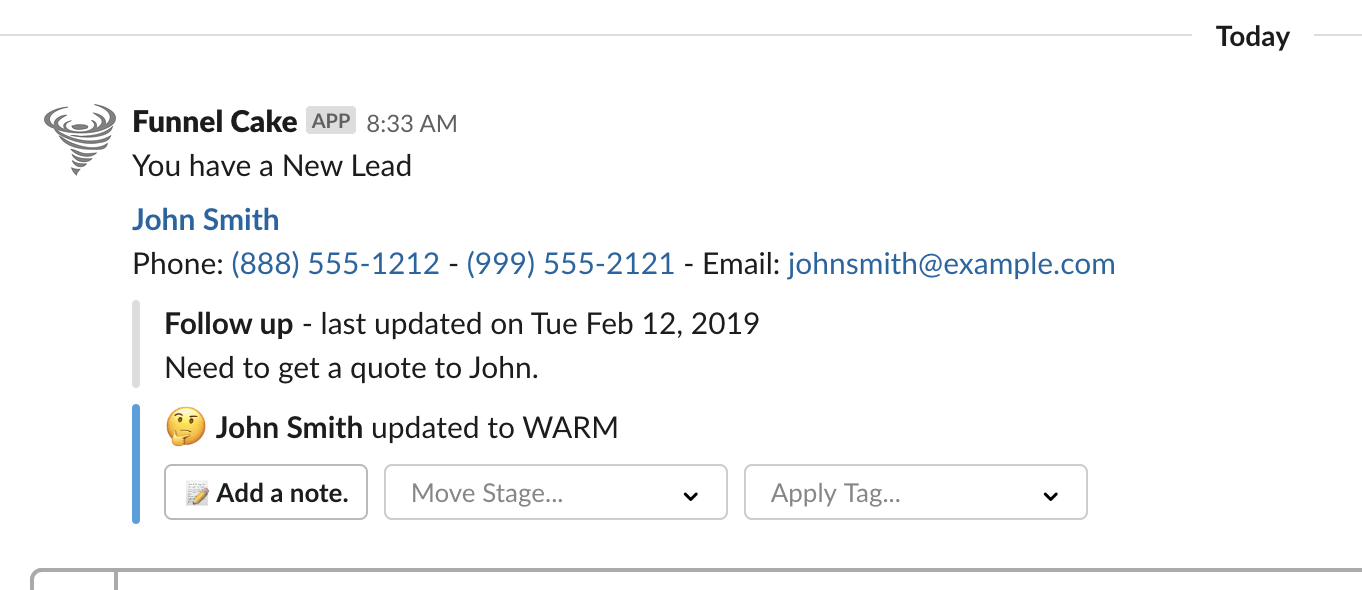Click the Funnel Cake tornado avatar icon
The width and height of the screenshot is (1362, 590).
(x=80, y=140)
